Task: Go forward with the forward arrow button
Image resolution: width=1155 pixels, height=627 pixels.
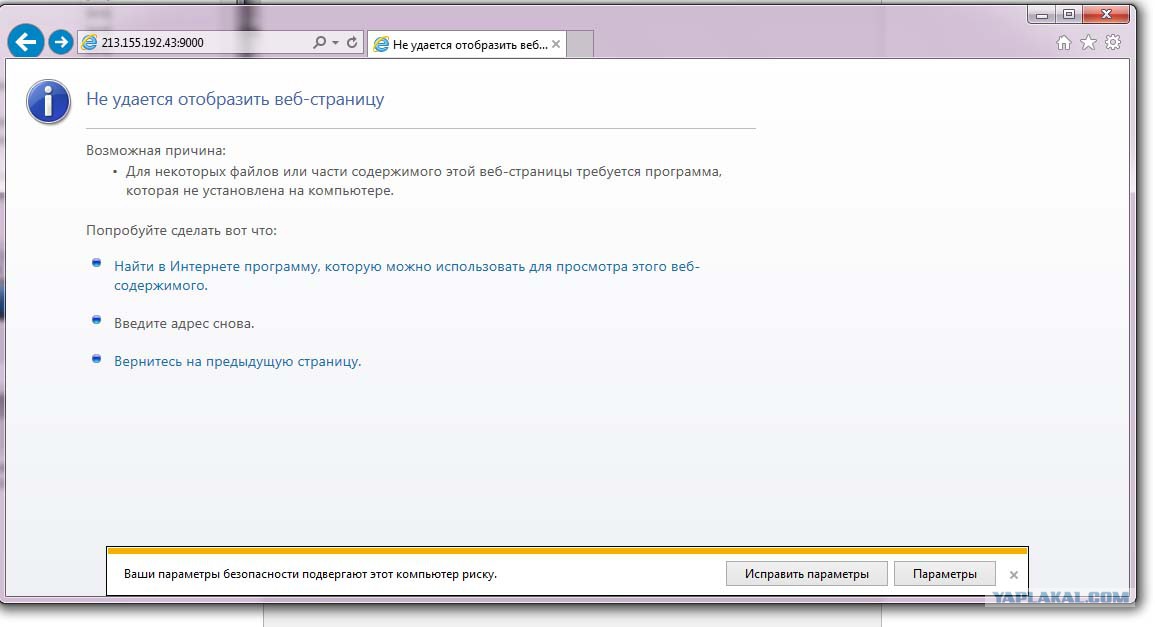Action: pyautogui.click(x=61, y=42)
